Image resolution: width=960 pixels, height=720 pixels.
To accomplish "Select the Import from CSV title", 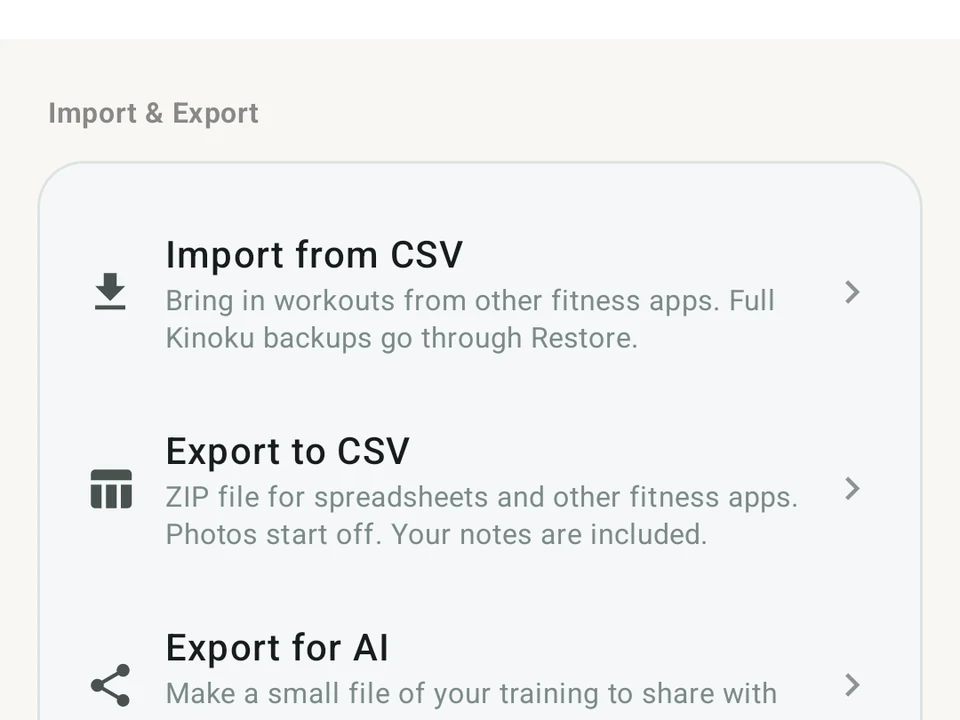I will point(314,254).
